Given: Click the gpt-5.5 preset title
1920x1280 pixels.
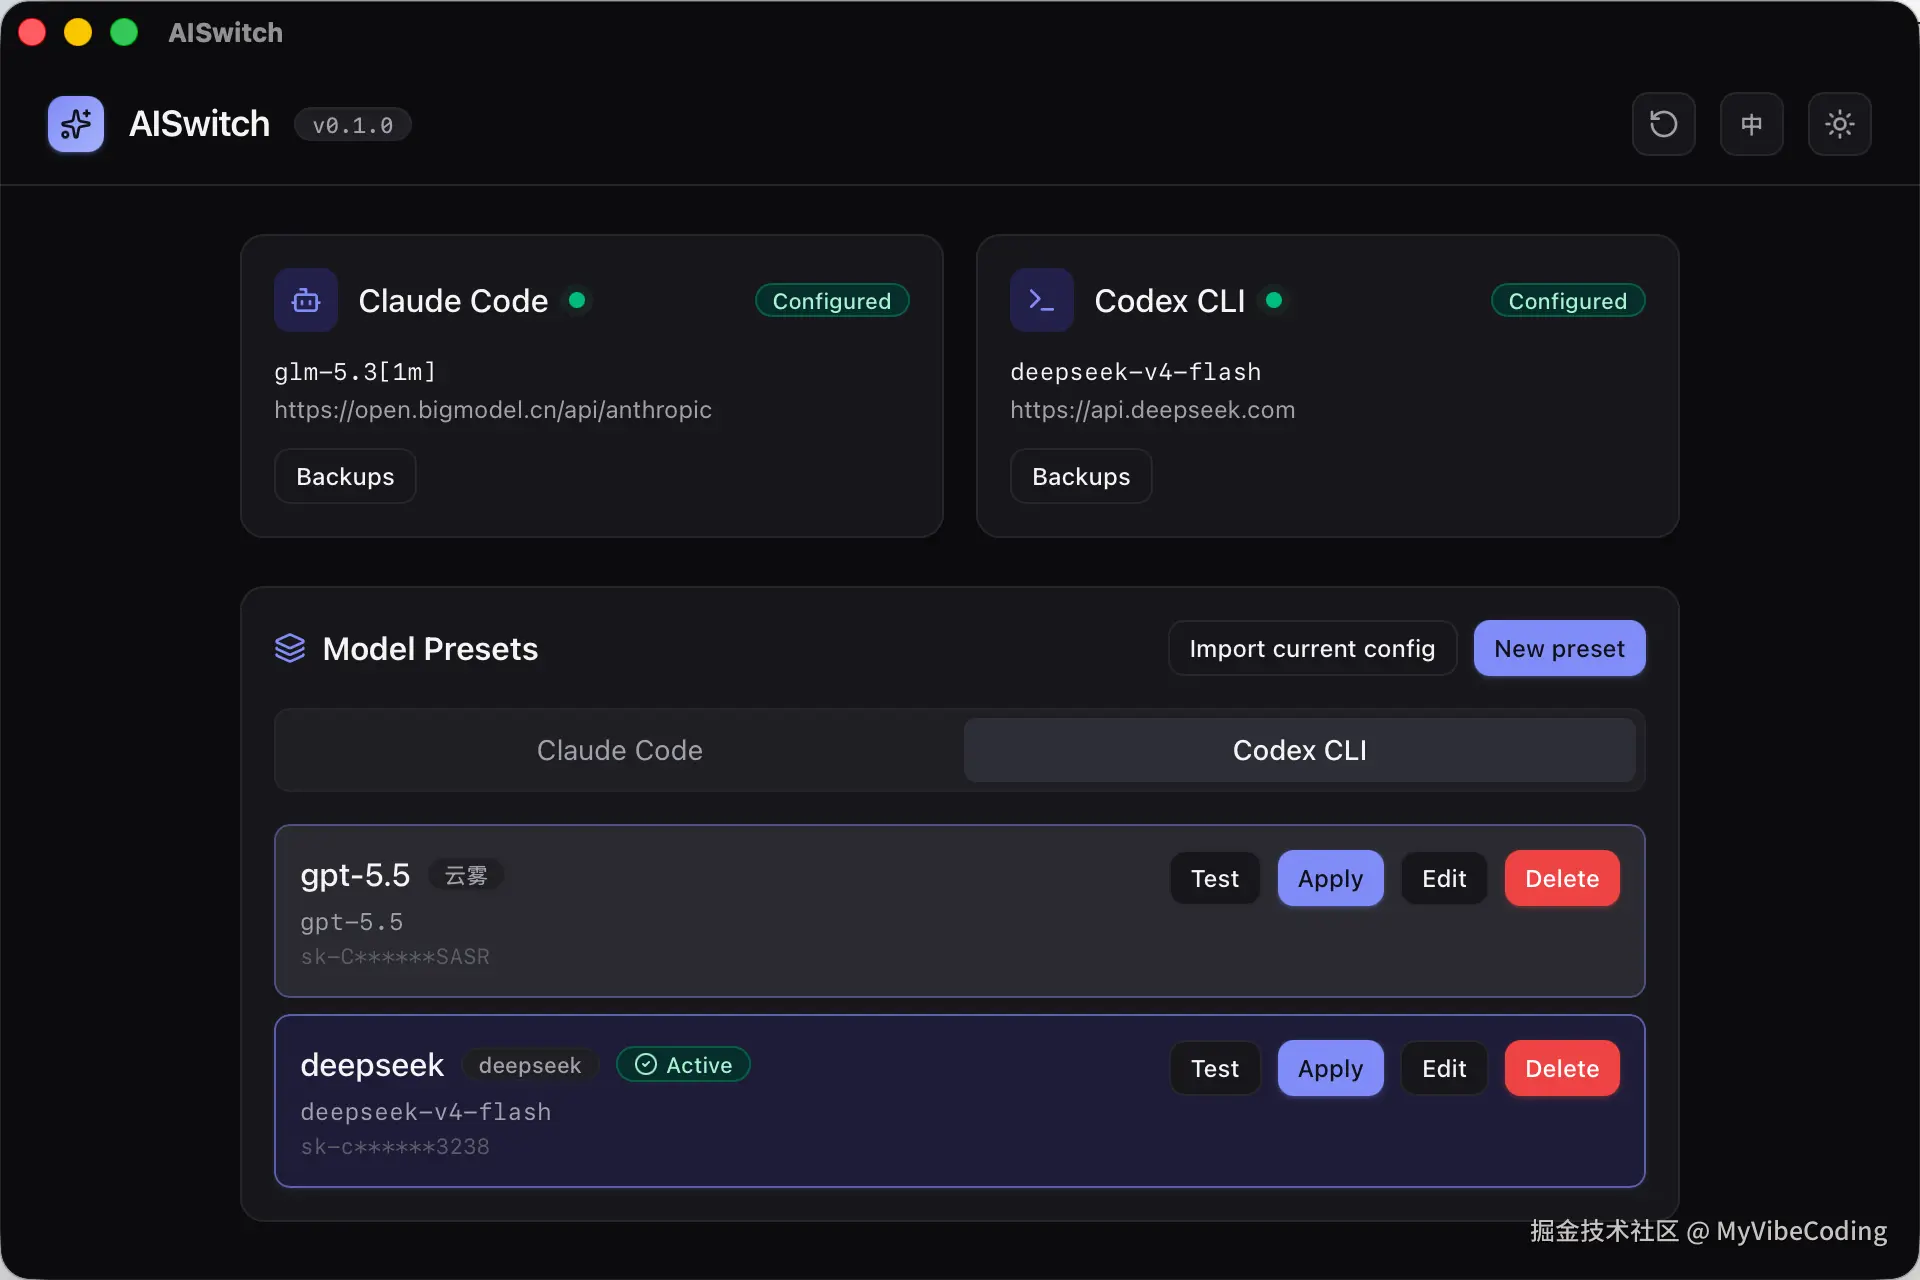Looking at the screenshot, I should tap(355, 875).
